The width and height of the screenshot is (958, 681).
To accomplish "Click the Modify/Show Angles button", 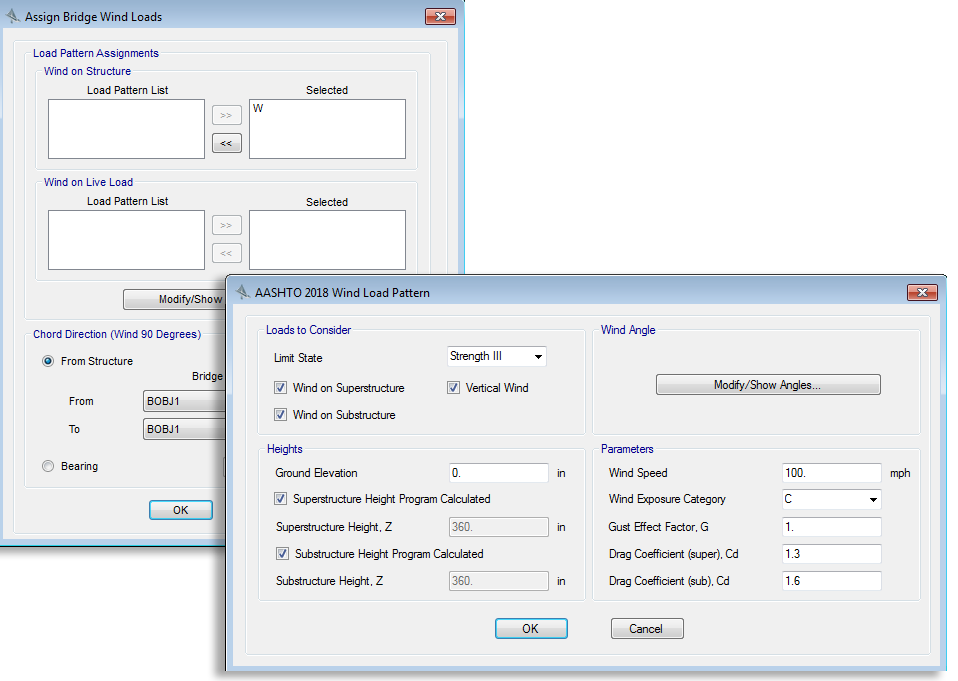I will [768, 385].
